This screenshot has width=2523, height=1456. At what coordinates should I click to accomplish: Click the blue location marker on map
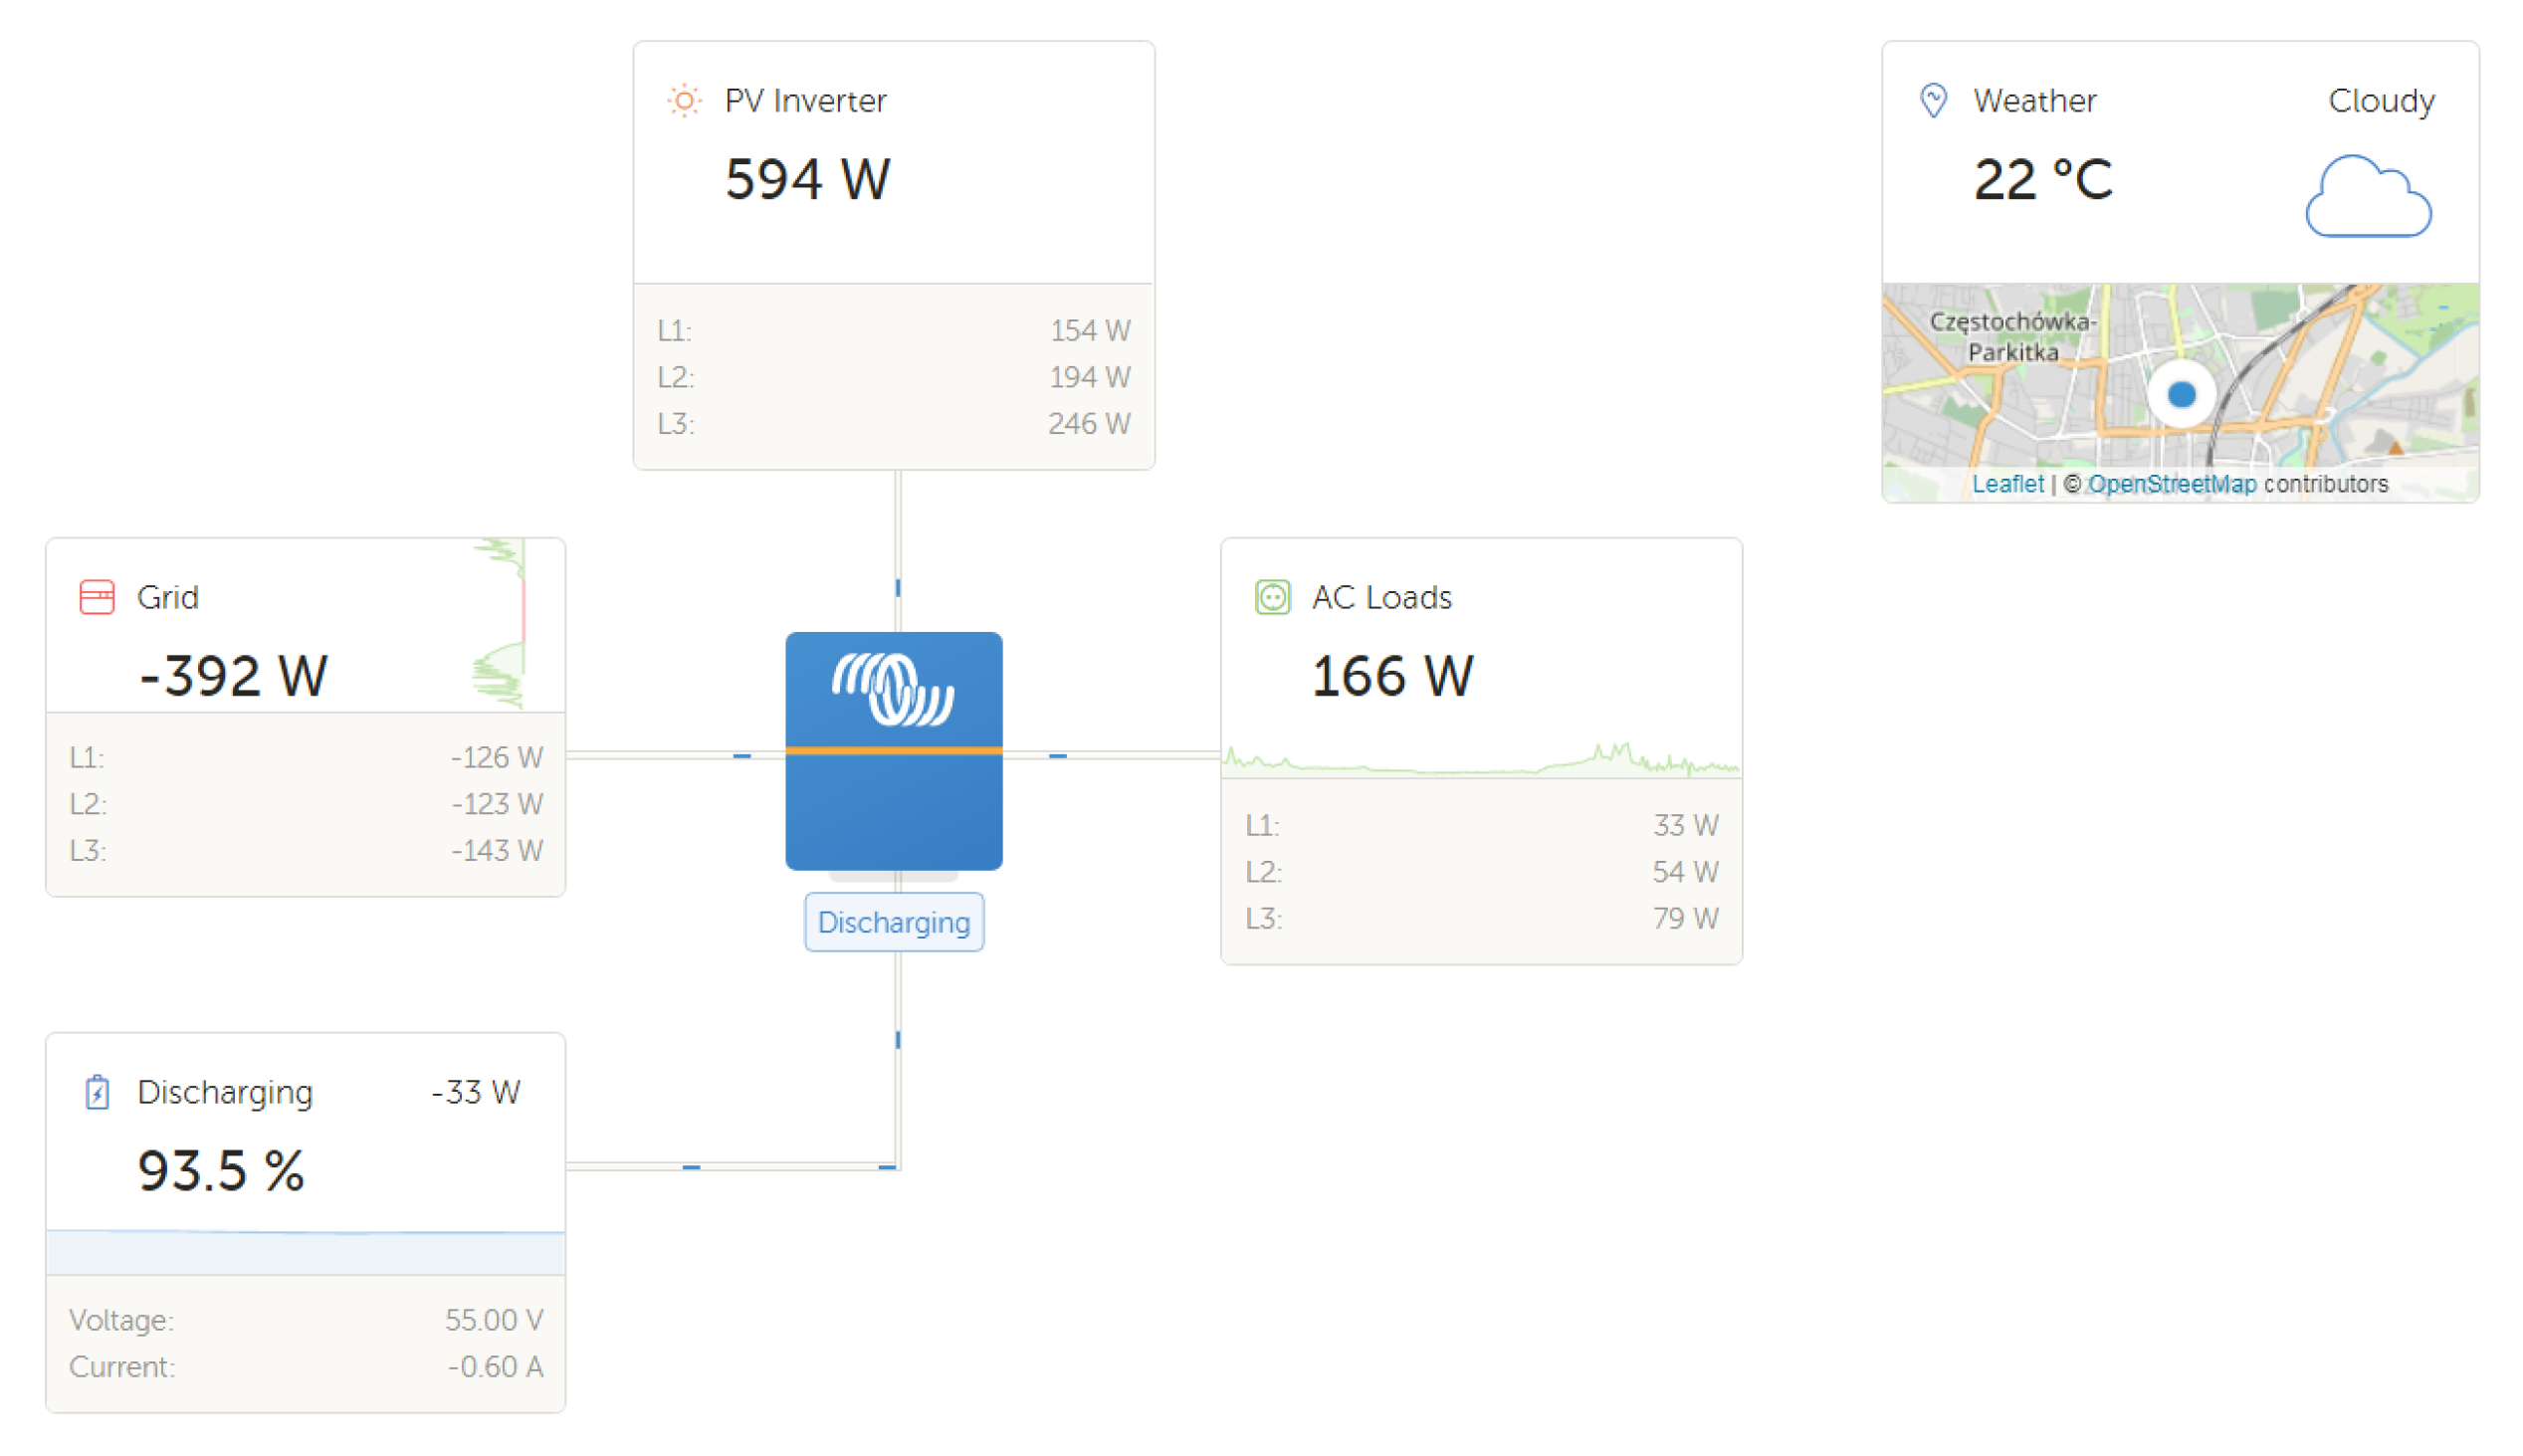tap(2180, 394)
